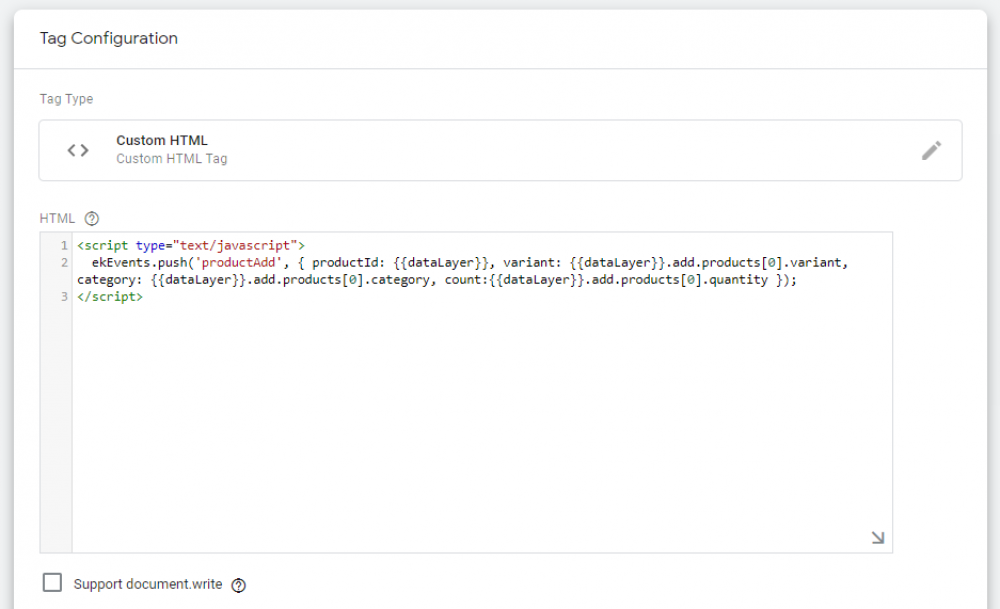Click line number 1 in the gutter
1000x609 pixels.
point(64,246)
